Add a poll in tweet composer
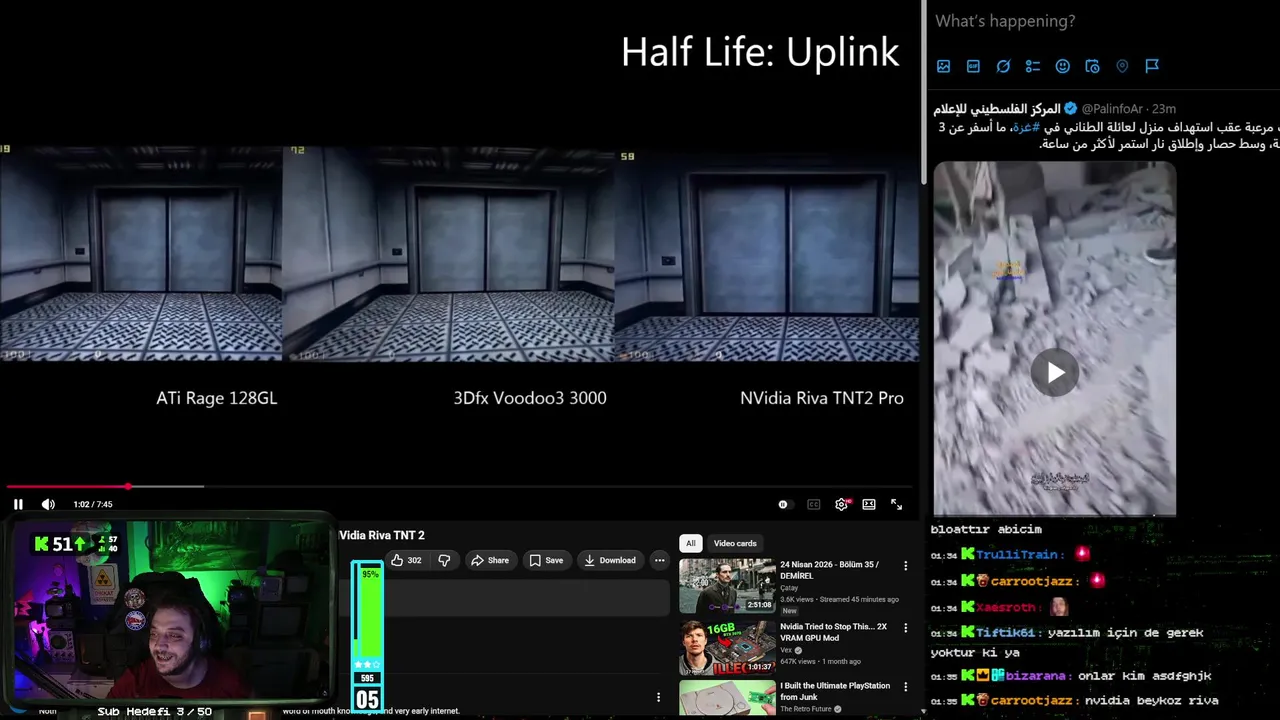1280x720 pixels. pos(1033,66)
